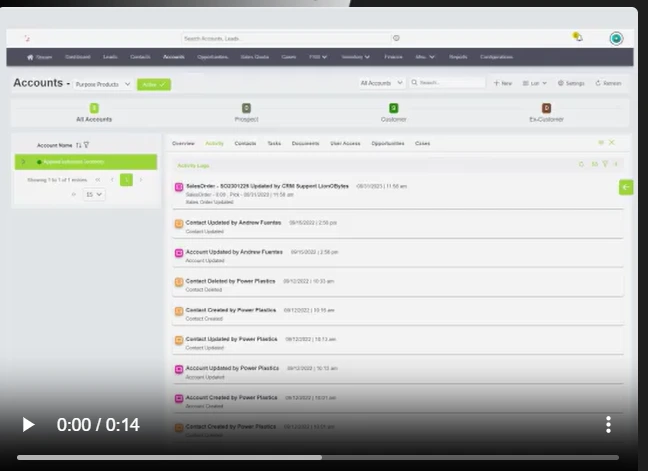Play the video

[x=28, y=425]
